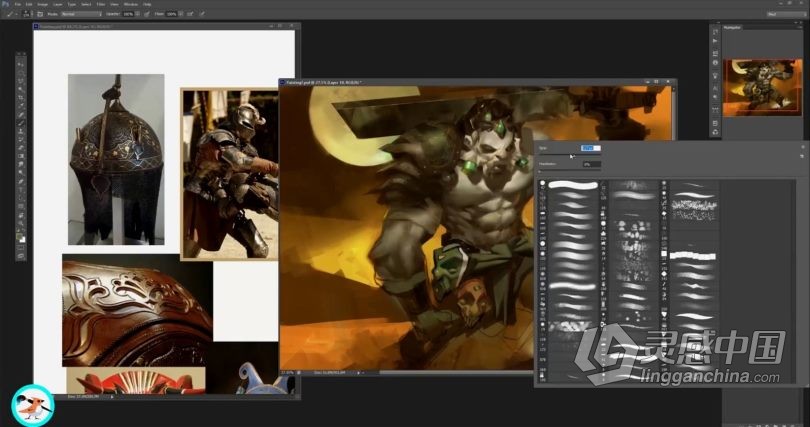Select the Path Selection tool
The width and height of the screenshot is (810, 427).
21,198
